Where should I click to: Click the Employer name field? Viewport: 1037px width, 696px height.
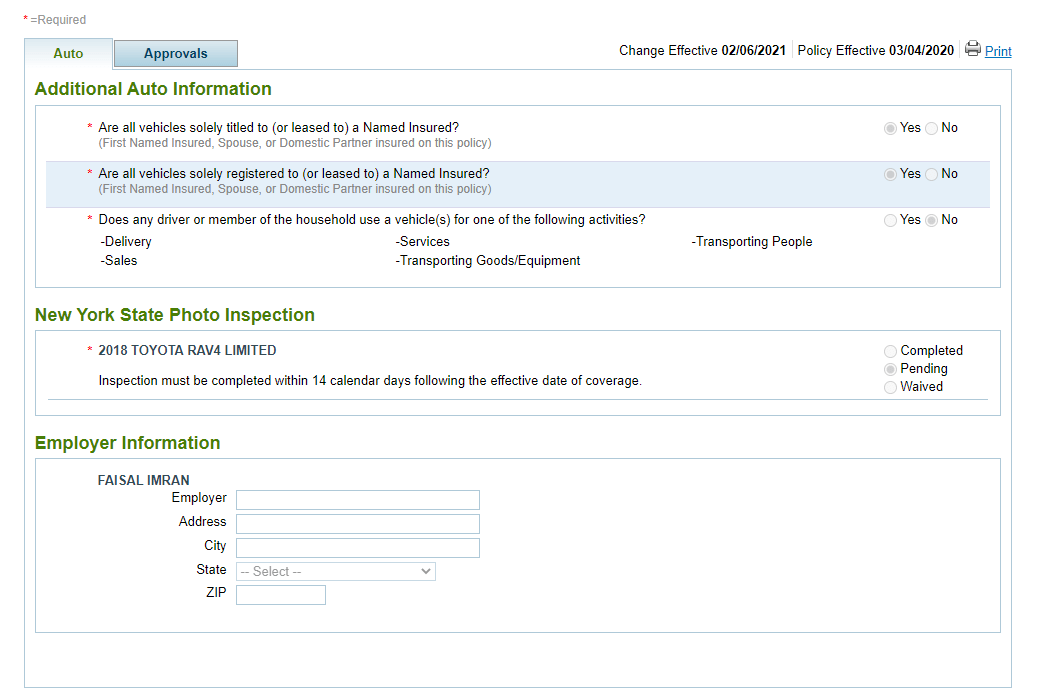(x=357, y=500)
